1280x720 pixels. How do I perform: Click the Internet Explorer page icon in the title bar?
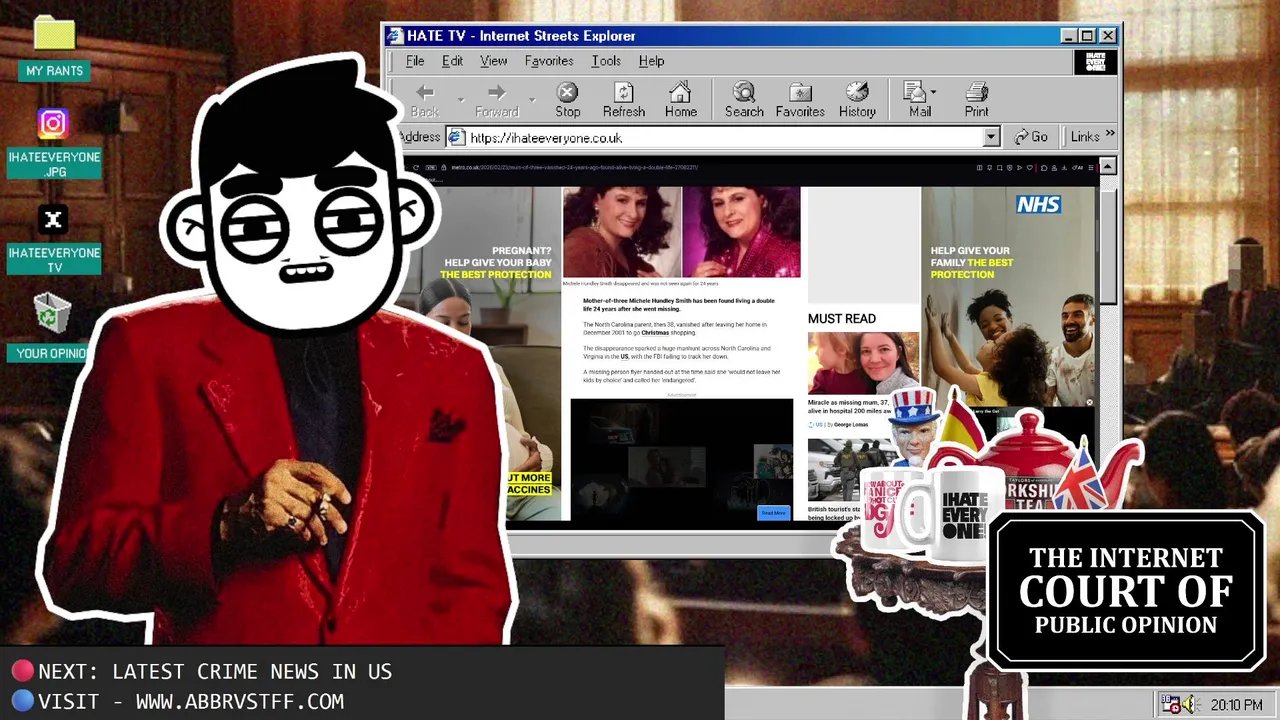[395, 35]
